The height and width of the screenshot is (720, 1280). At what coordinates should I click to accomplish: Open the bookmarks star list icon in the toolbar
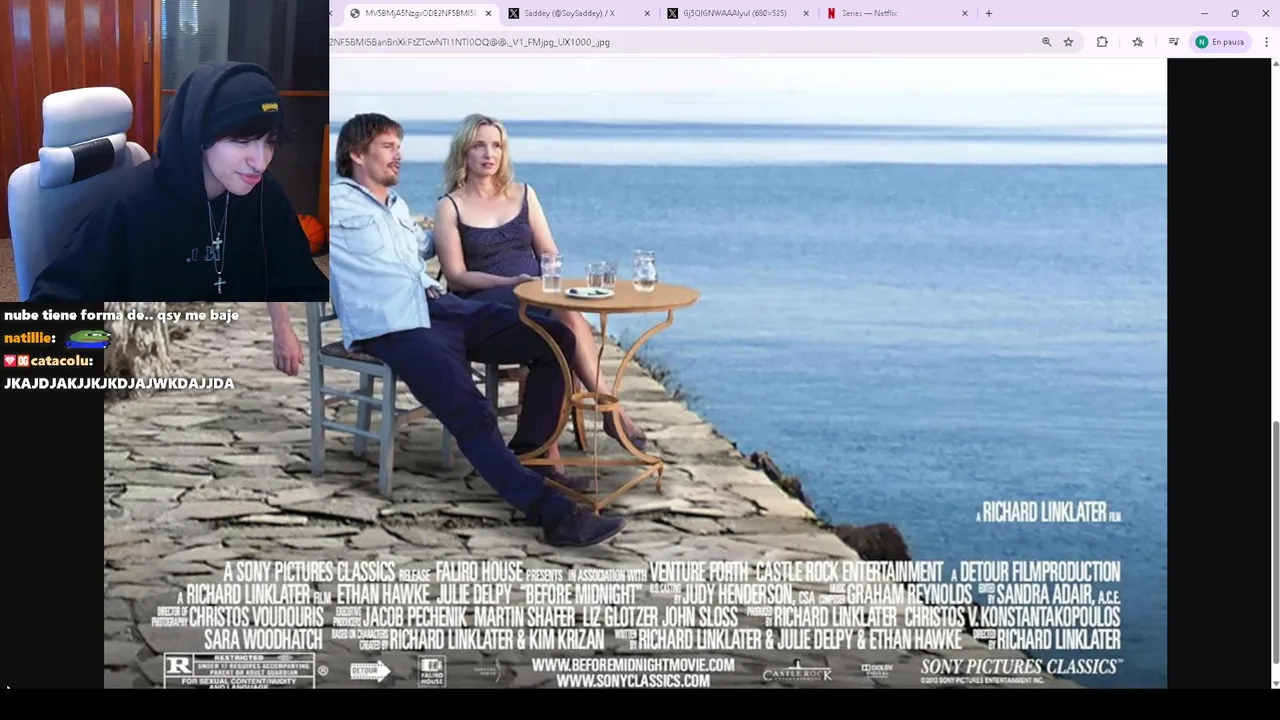(x=1138, y=42)
